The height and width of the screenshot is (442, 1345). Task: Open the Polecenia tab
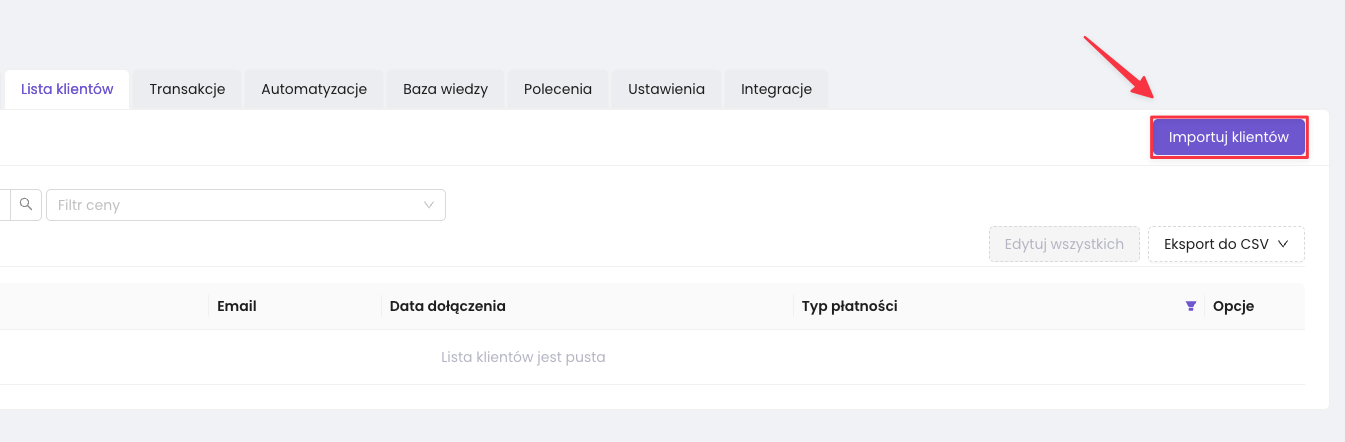click(x=558, y=89)
